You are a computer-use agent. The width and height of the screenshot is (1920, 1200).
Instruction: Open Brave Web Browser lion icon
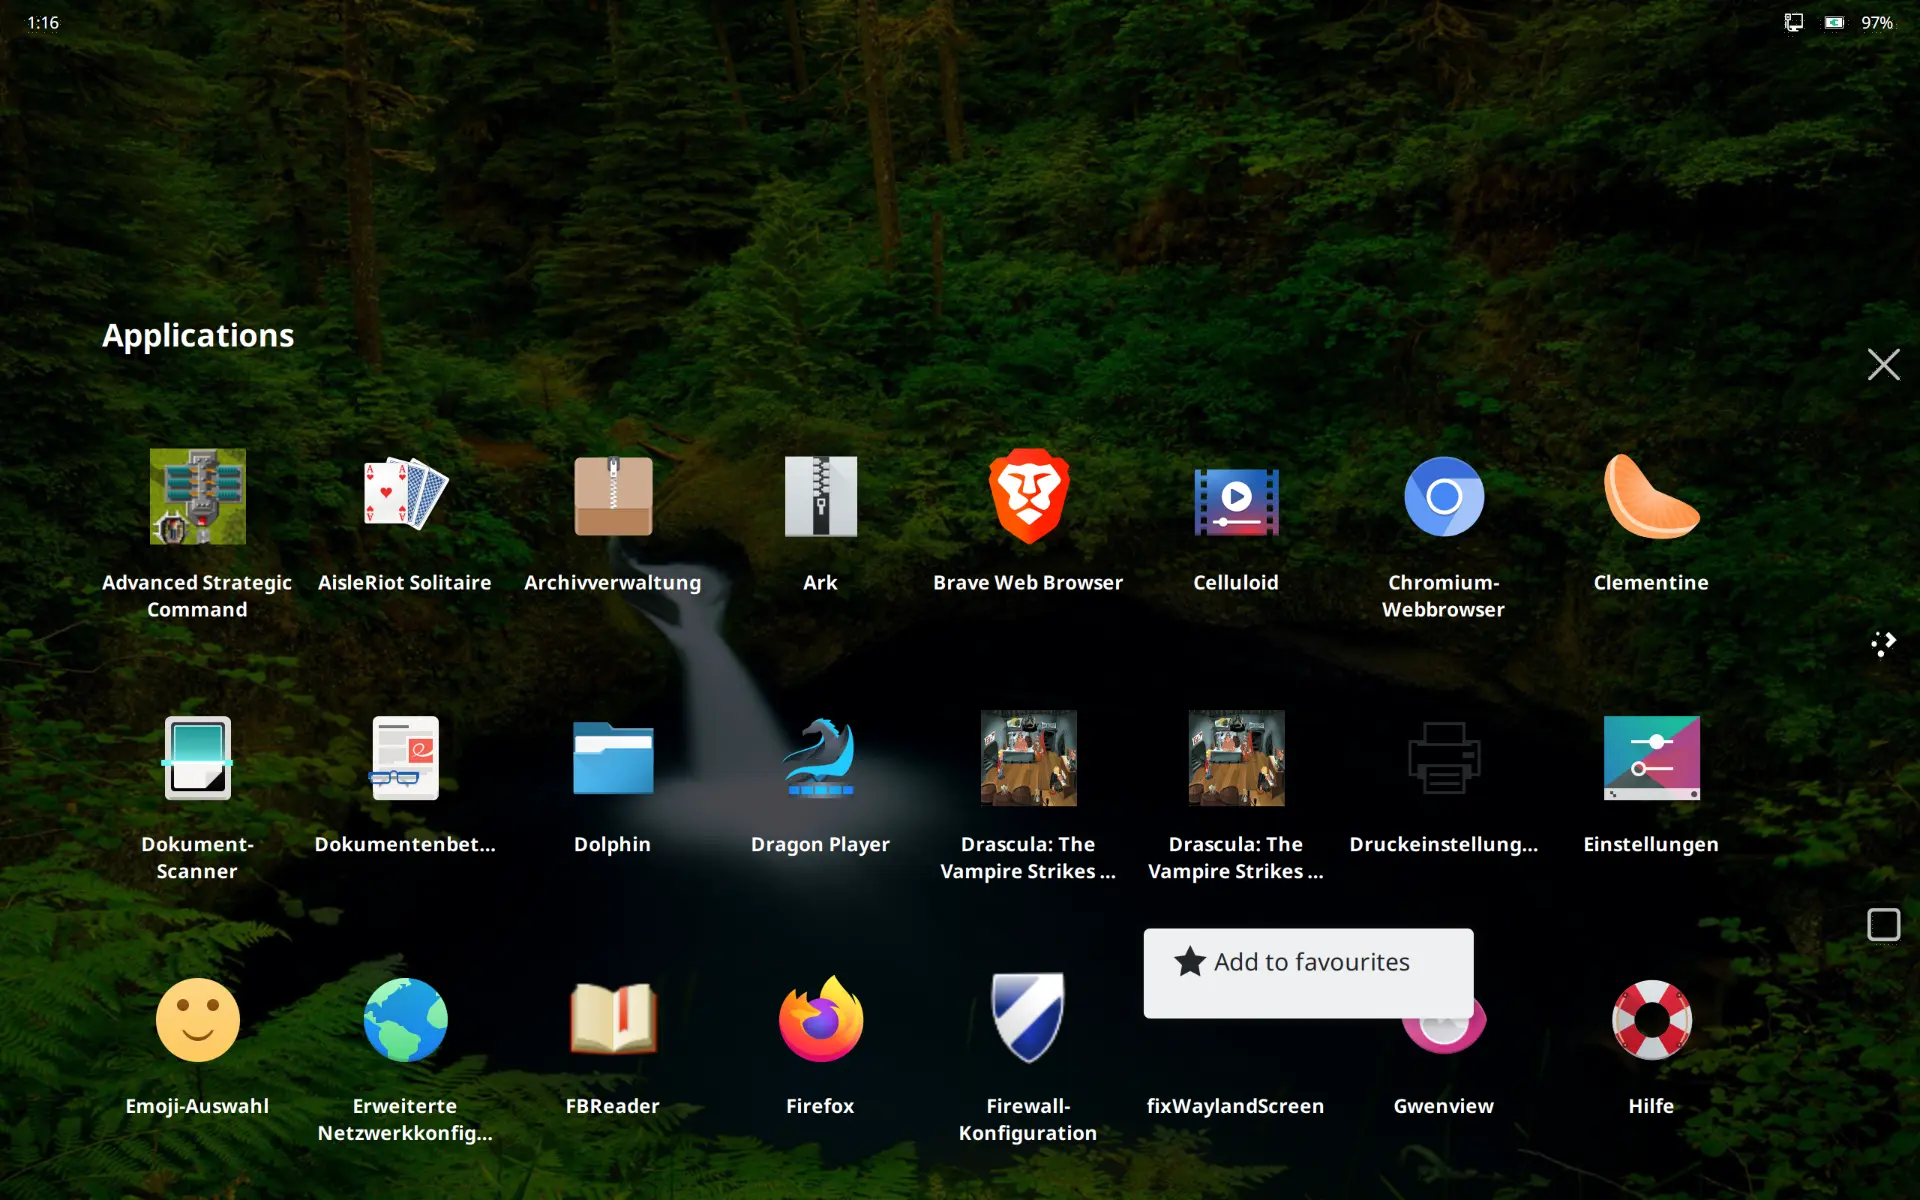[1028, 496]
